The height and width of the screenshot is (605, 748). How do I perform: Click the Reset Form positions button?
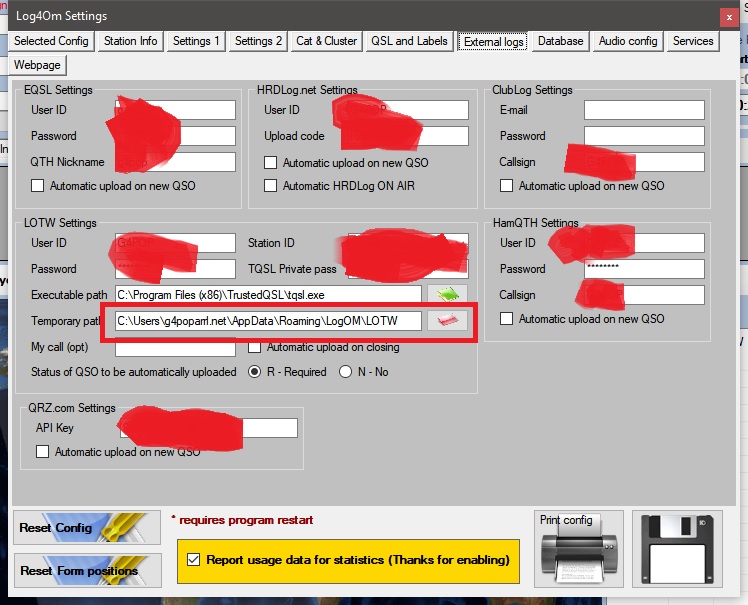(x=88, y=570)
